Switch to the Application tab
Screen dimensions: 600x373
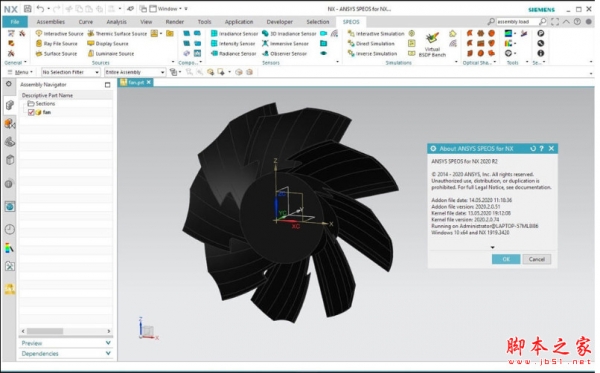239,22
